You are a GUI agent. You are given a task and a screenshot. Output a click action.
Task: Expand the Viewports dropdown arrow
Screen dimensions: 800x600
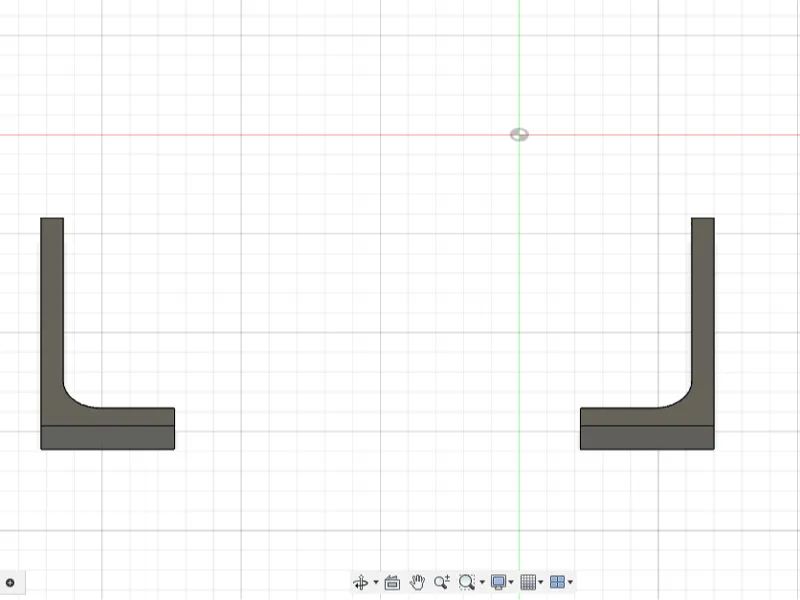[x=570, y=582]
